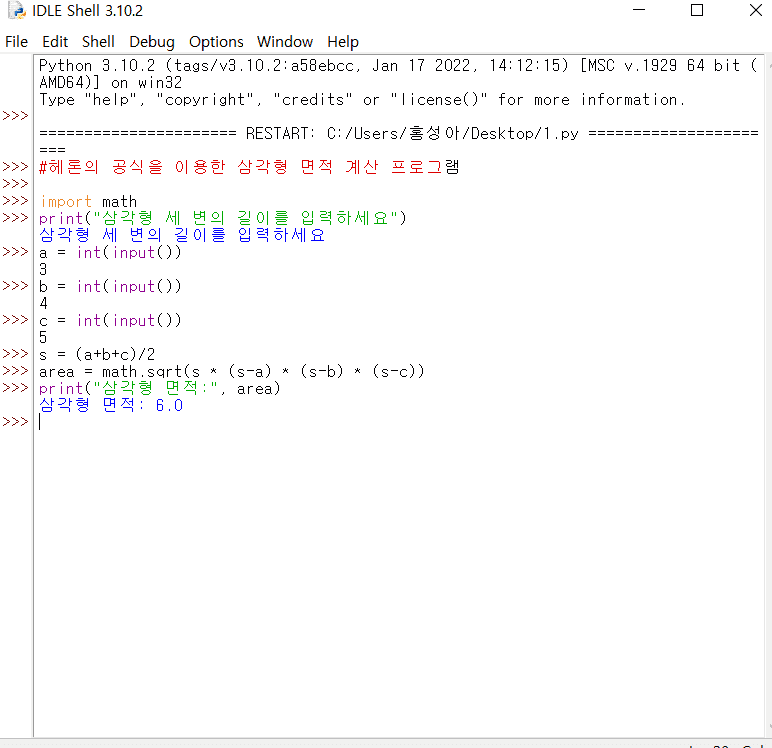Image resolution: width=772 pixels, height=748 pixels.
Task: Click the 's = (a+b+c)/2' line
Action: [97, 355]
